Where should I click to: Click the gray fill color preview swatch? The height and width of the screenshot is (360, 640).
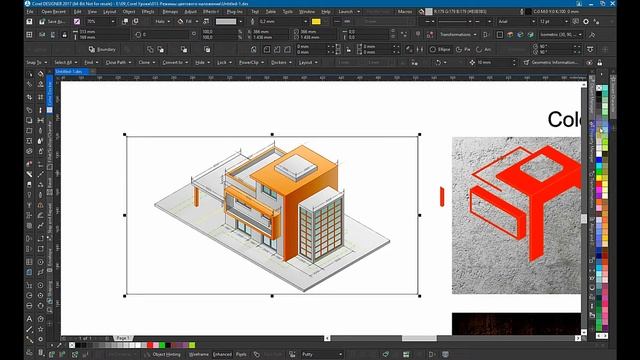pos(226,21)
